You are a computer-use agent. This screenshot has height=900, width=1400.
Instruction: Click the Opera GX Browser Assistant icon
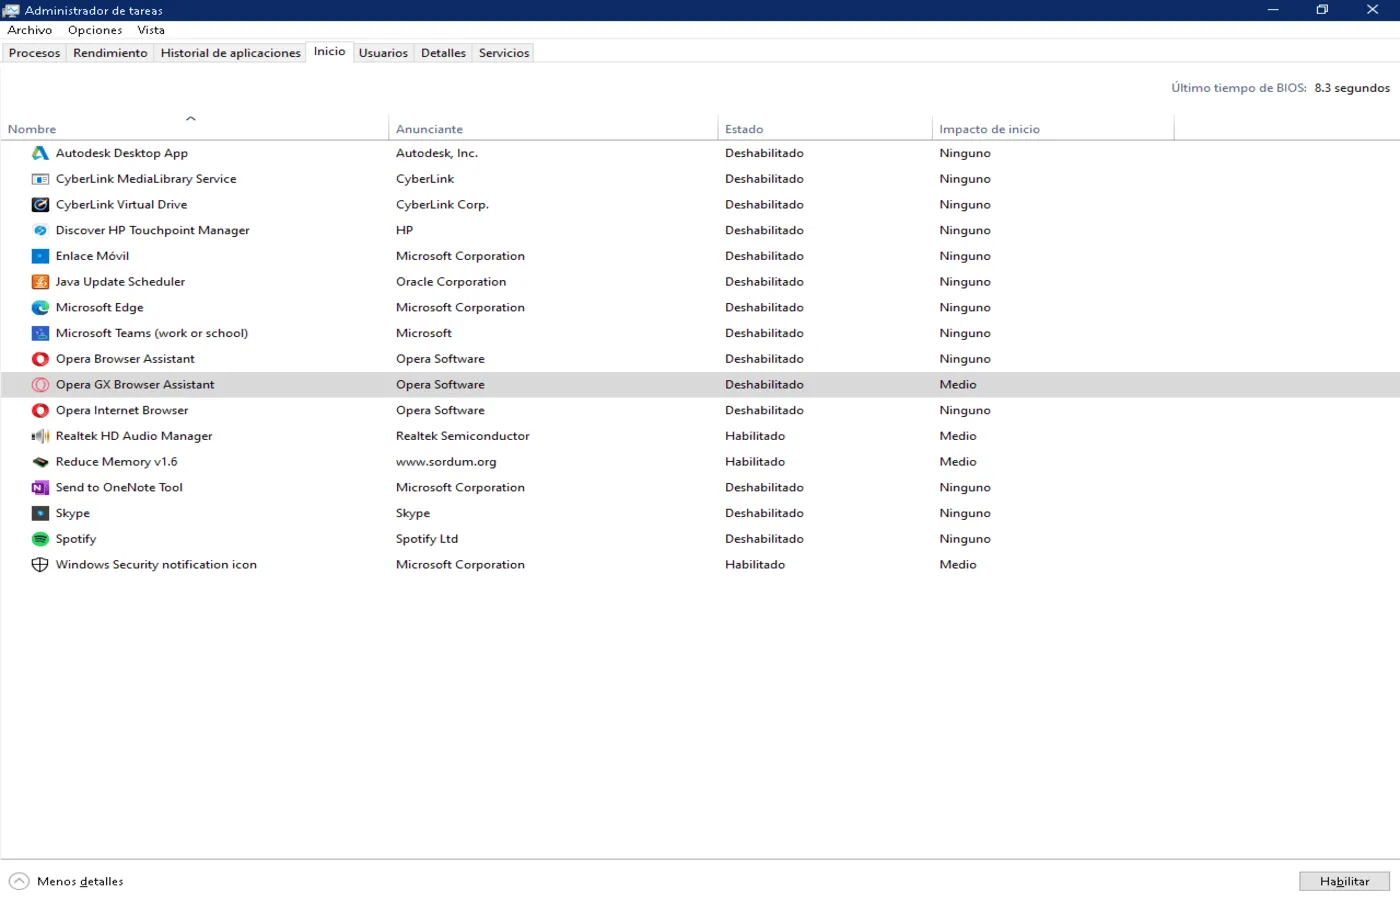(x=40, y=385)
